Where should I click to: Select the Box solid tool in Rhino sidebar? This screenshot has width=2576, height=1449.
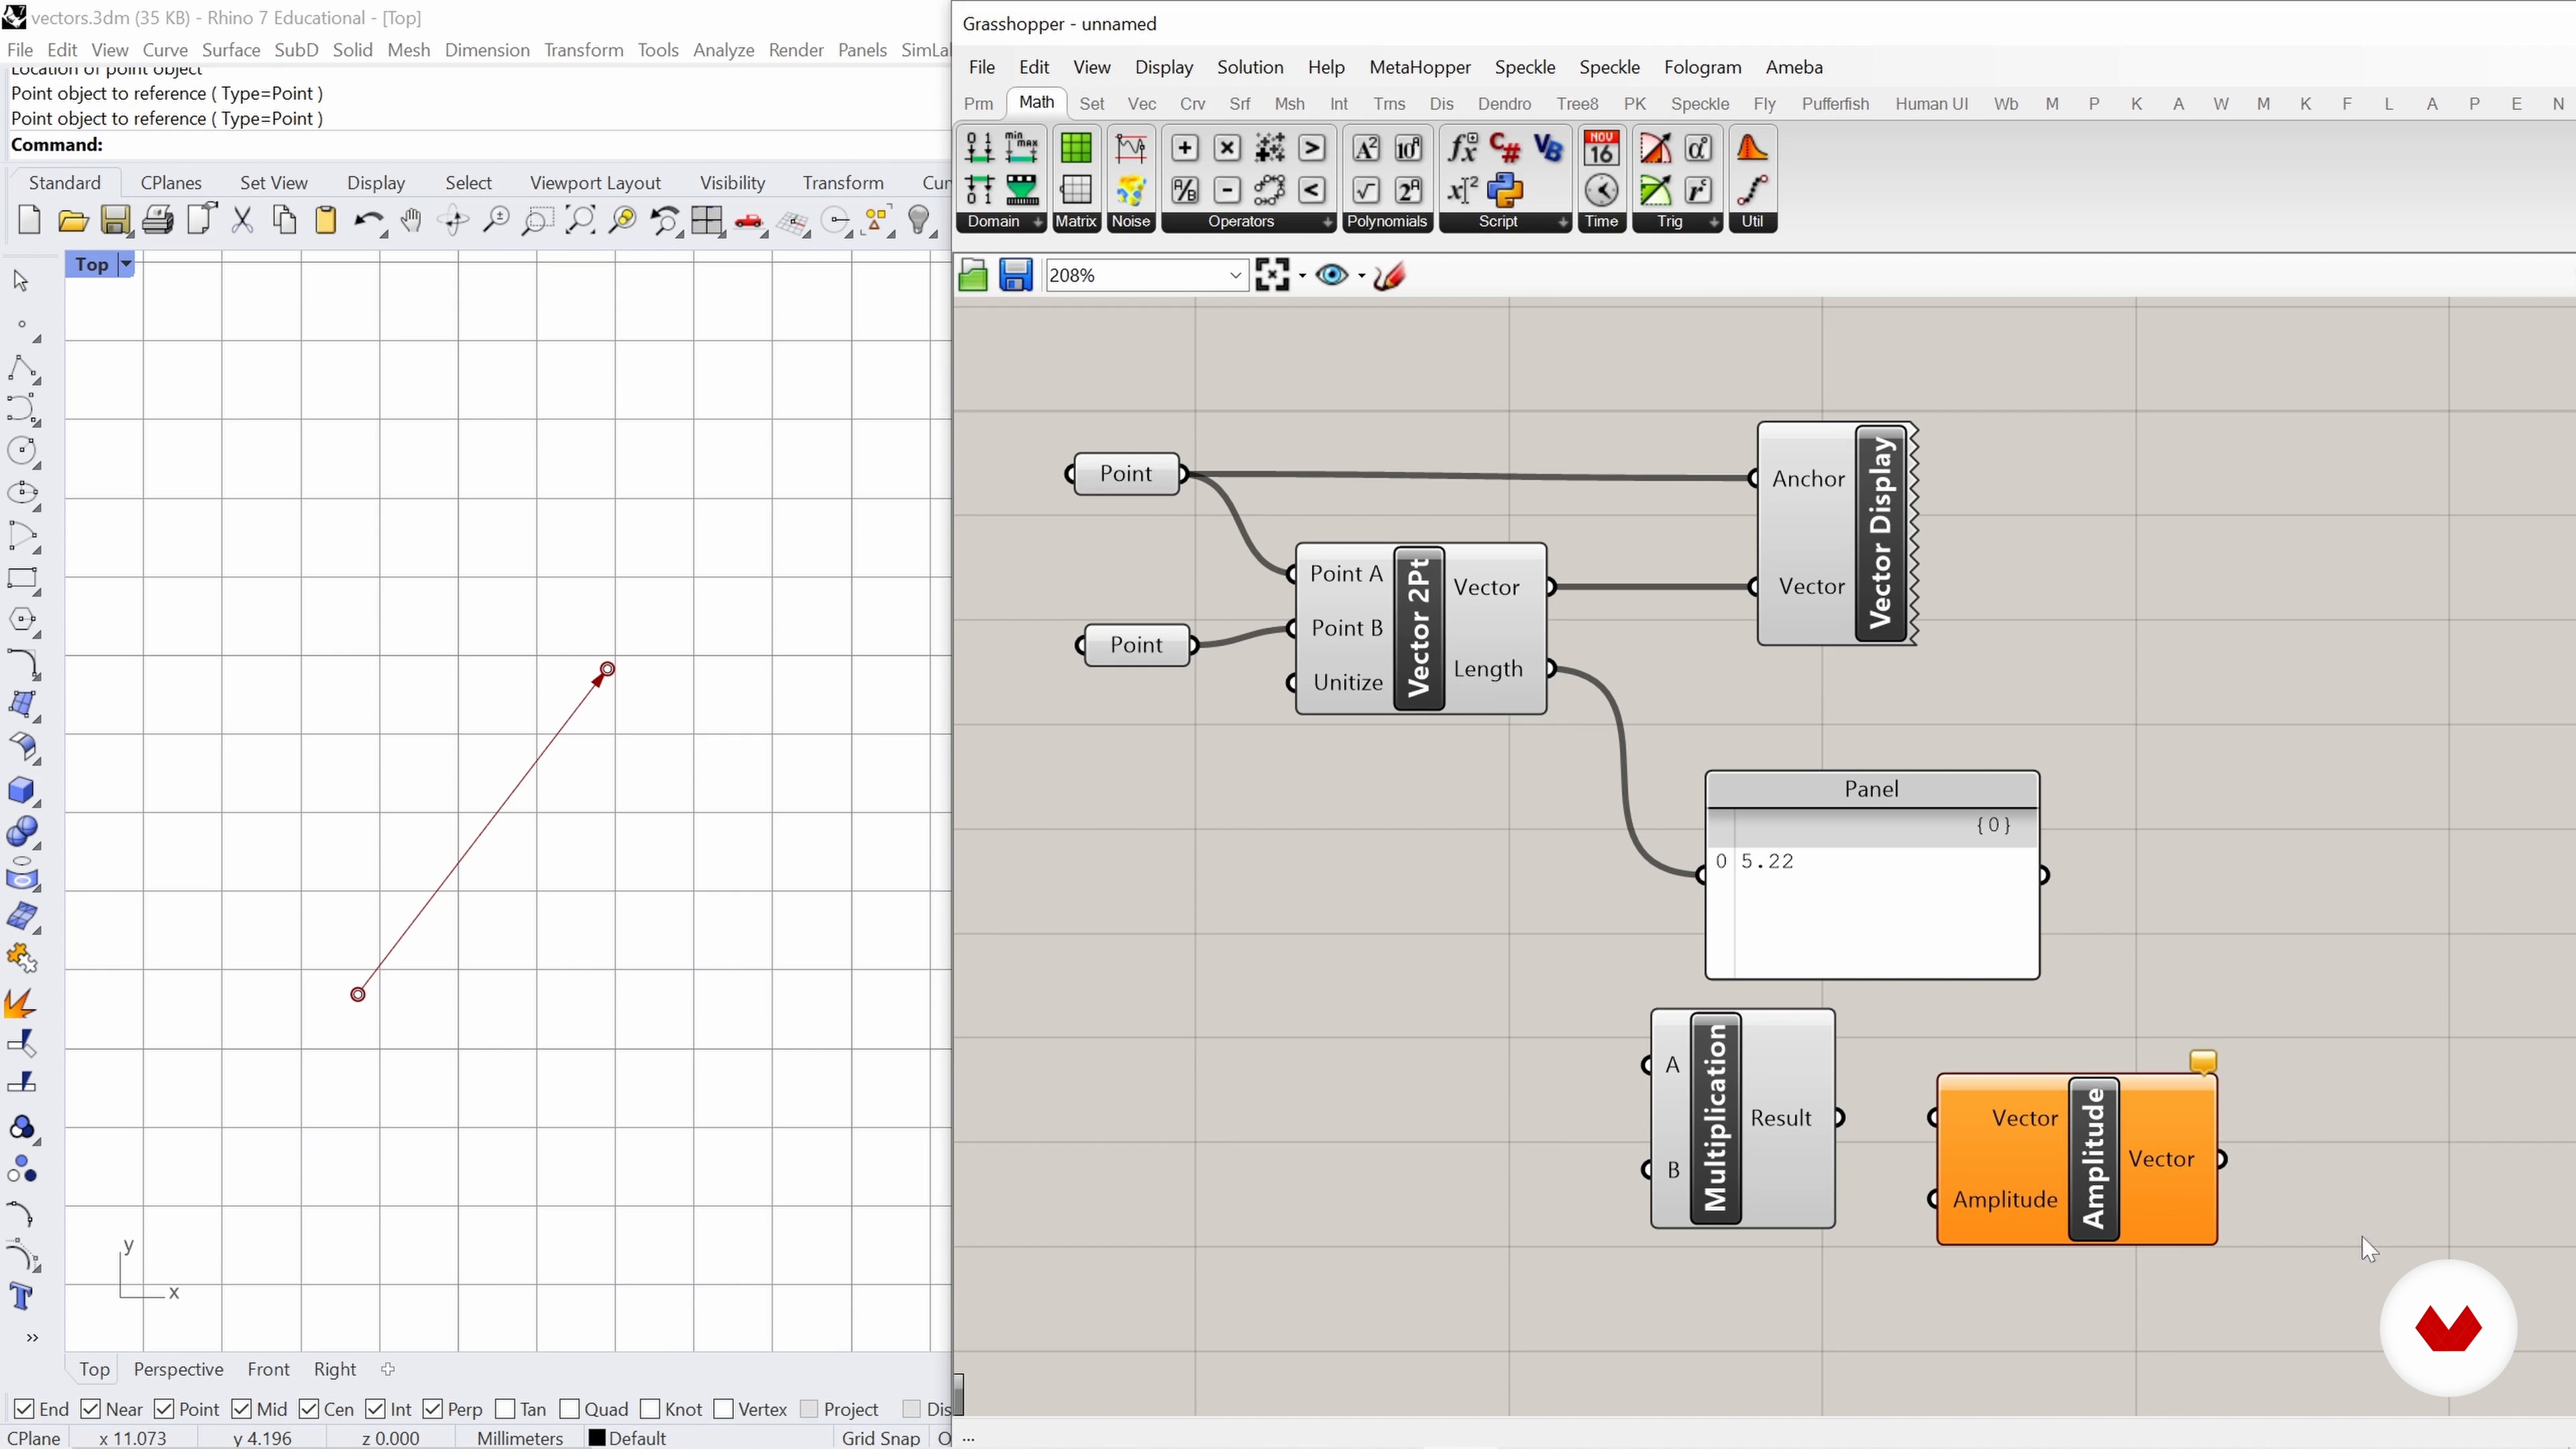pyautogui.click(x=22, y=790)
